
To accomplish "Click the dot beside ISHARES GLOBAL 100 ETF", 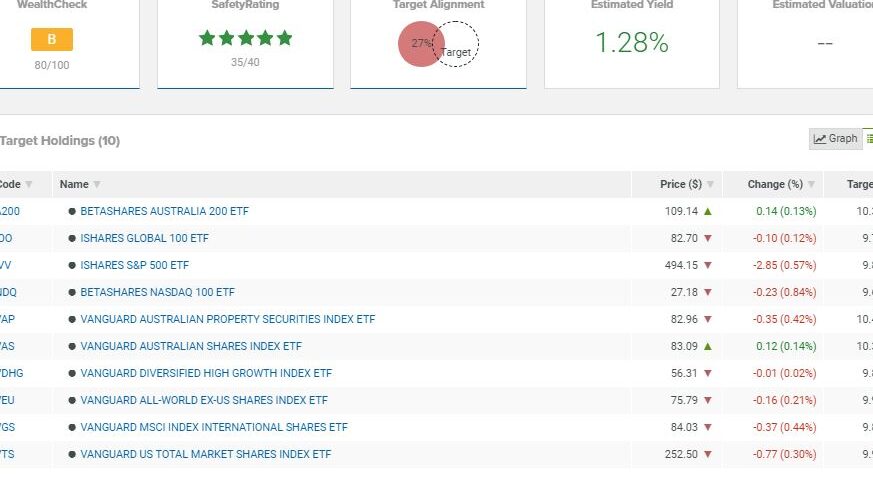I will 72,238.
